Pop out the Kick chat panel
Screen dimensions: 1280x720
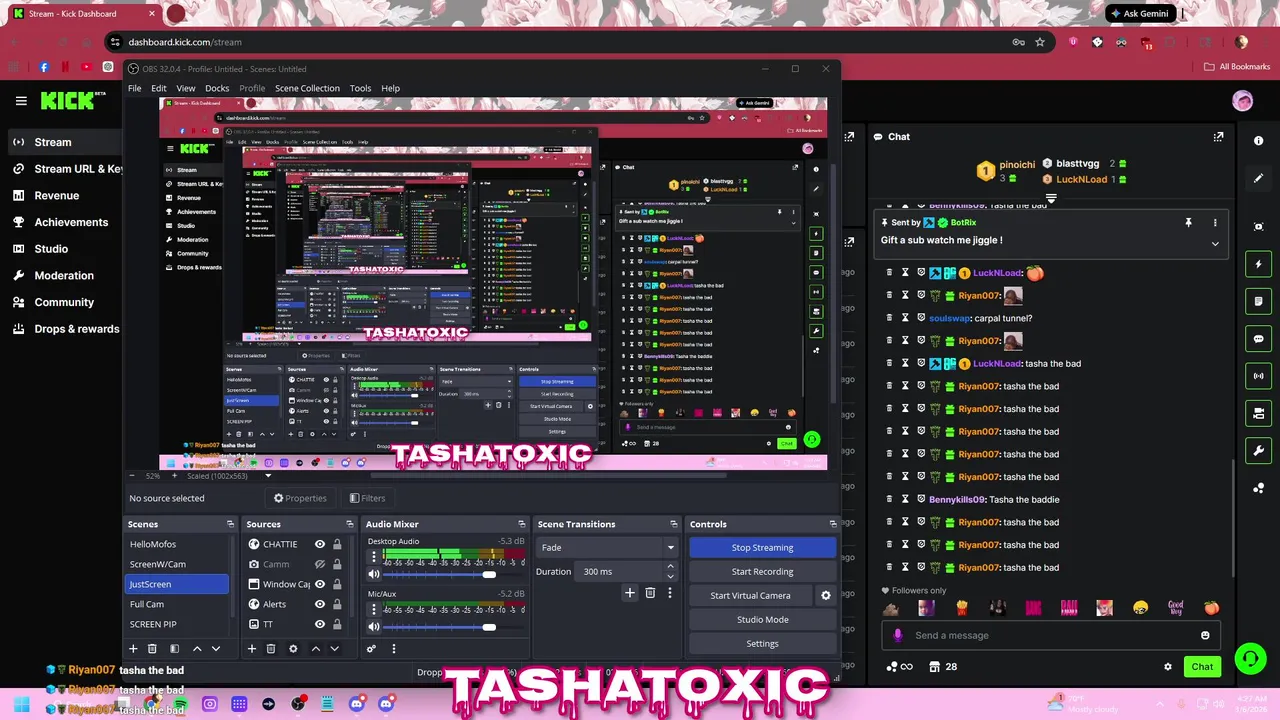tap(1218, 137)
